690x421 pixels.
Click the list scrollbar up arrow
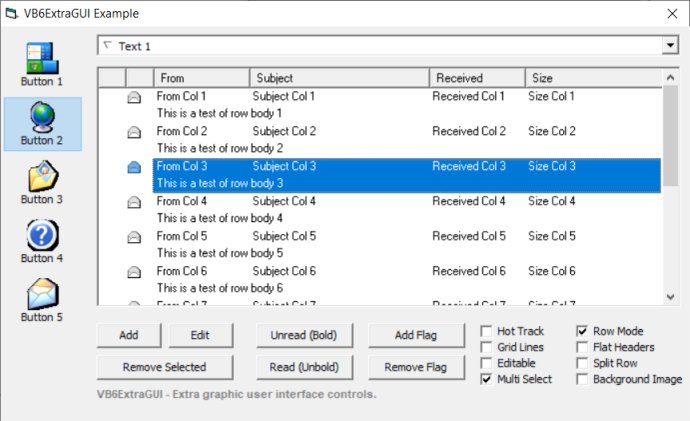coord(670,78)
